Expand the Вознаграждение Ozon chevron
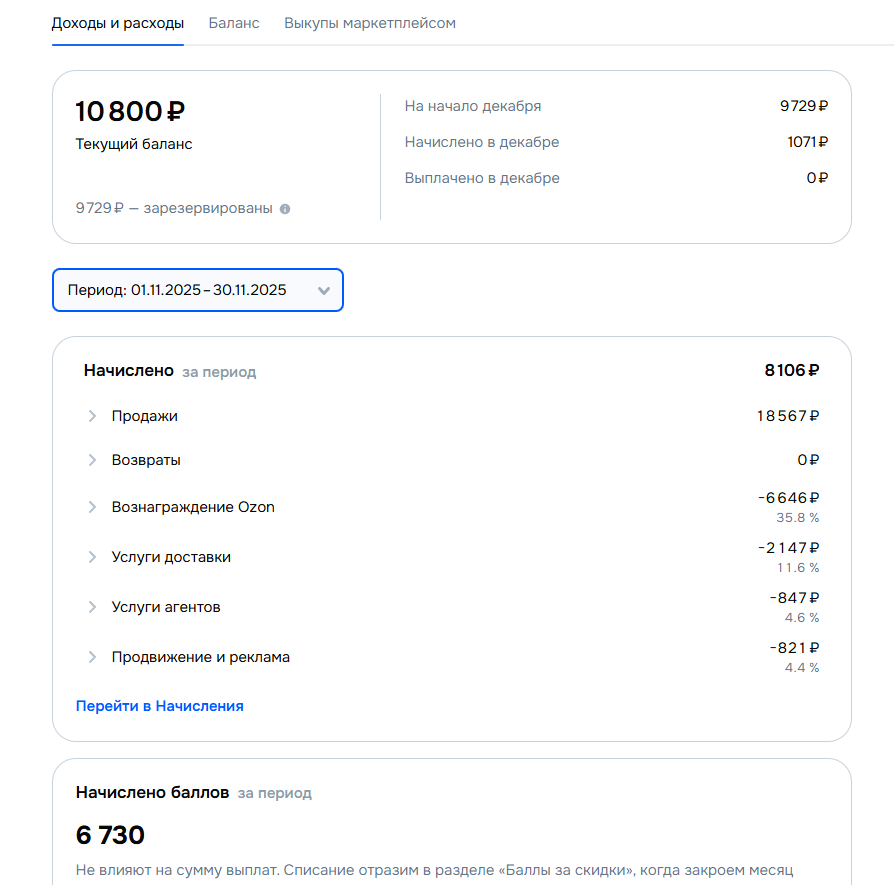The height and width of the screenshot is (885, 894). pos(92,507)
